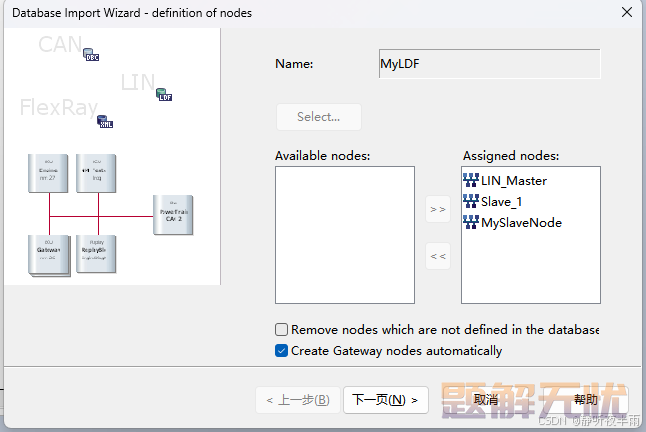Click inside the Available nodes list
This screenshot has width=646, height=432.
[345, 235]
